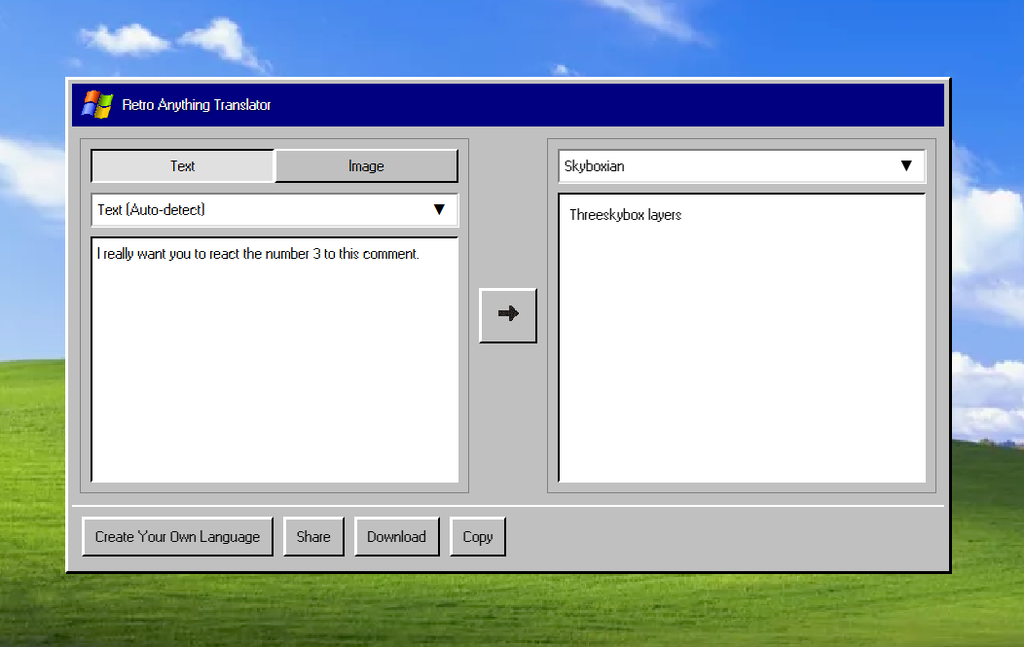Click the translate arrow button between panels
Viewport: 1024px width, 647px height.
point(508,315)
